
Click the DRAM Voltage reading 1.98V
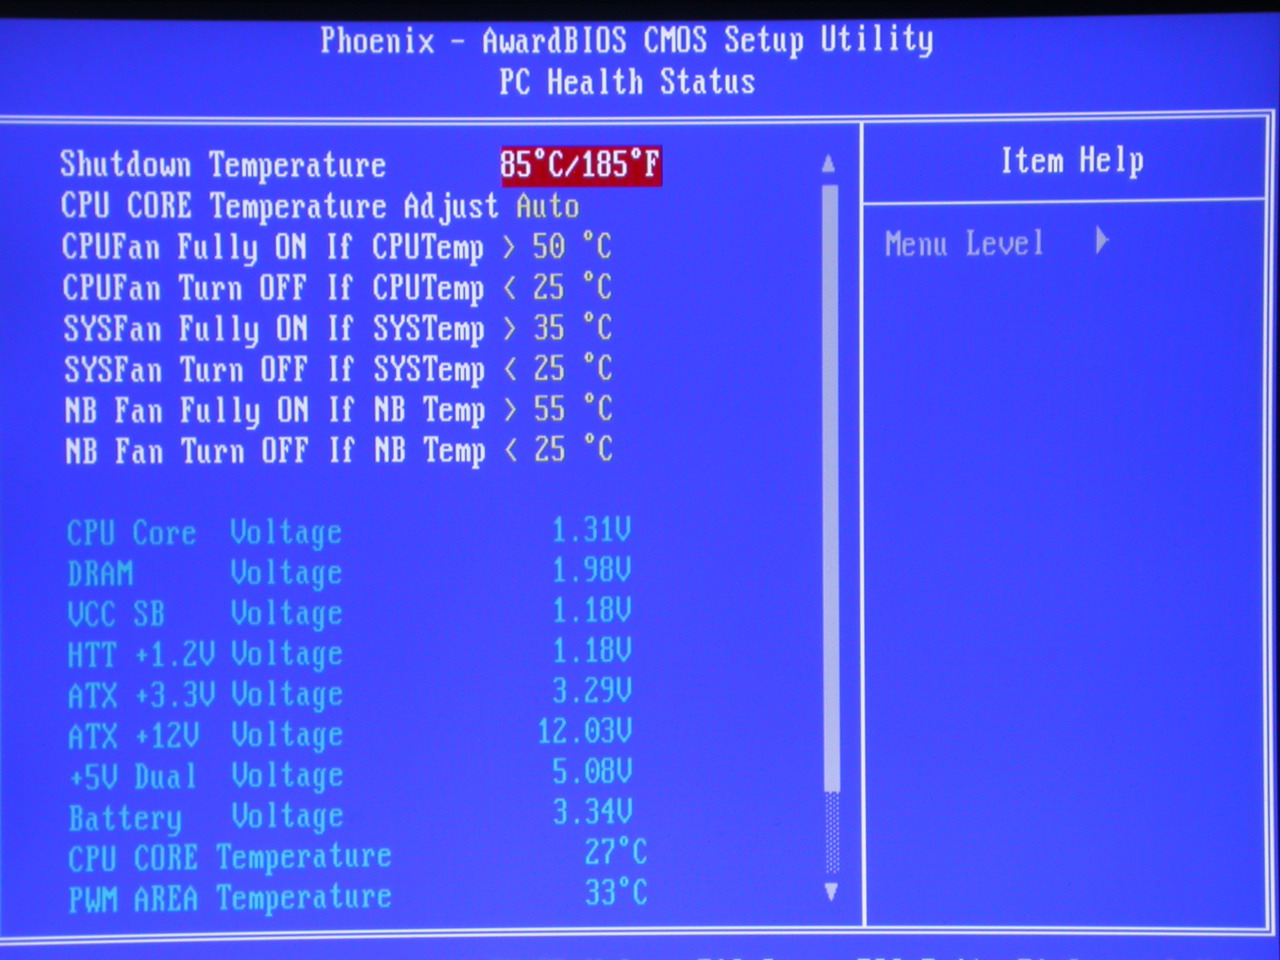pos(592,570)
